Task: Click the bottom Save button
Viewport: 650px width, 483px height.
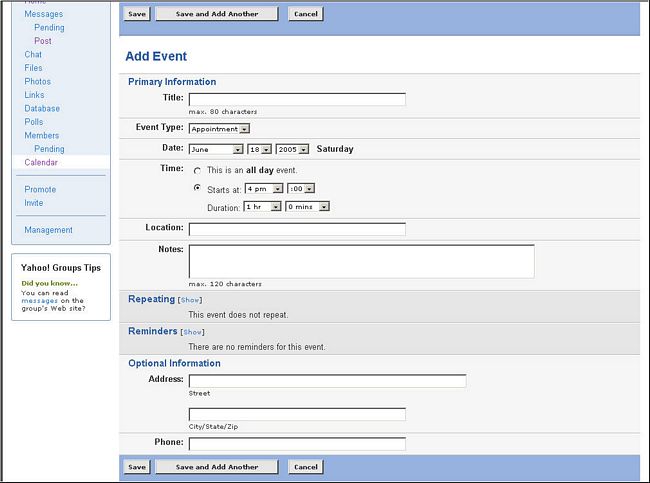Action: pyautogui.click(x=137, y=467)
